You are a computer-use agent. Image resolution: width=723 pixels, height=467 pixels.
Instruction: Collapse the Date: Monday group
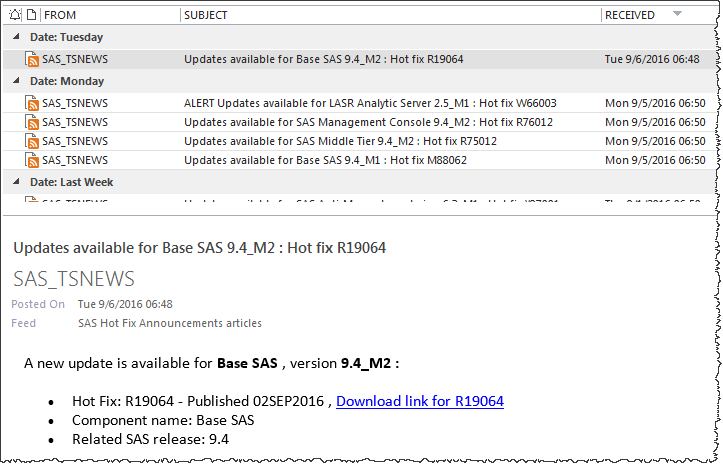click(x=17, y=80)
